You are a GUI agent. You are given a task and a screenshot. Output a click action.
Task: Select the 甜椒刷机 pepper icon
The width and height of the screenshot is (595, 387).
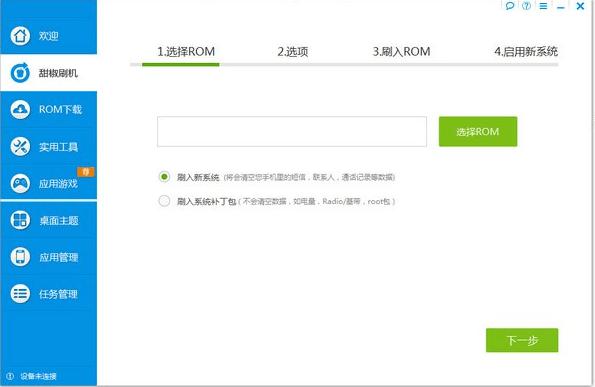coord(20,72)
